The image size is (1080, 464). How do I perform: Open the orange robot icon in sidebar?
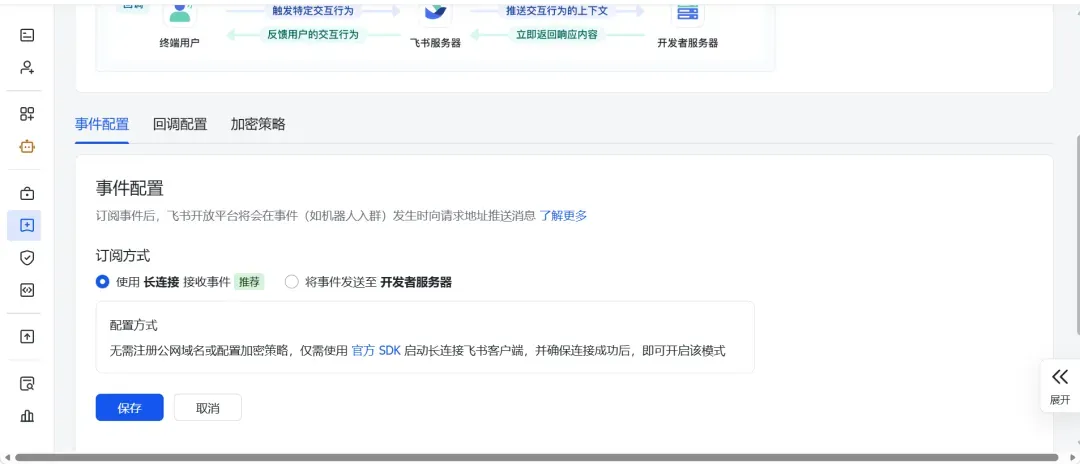pyautogui.click(x=27, y=146)
